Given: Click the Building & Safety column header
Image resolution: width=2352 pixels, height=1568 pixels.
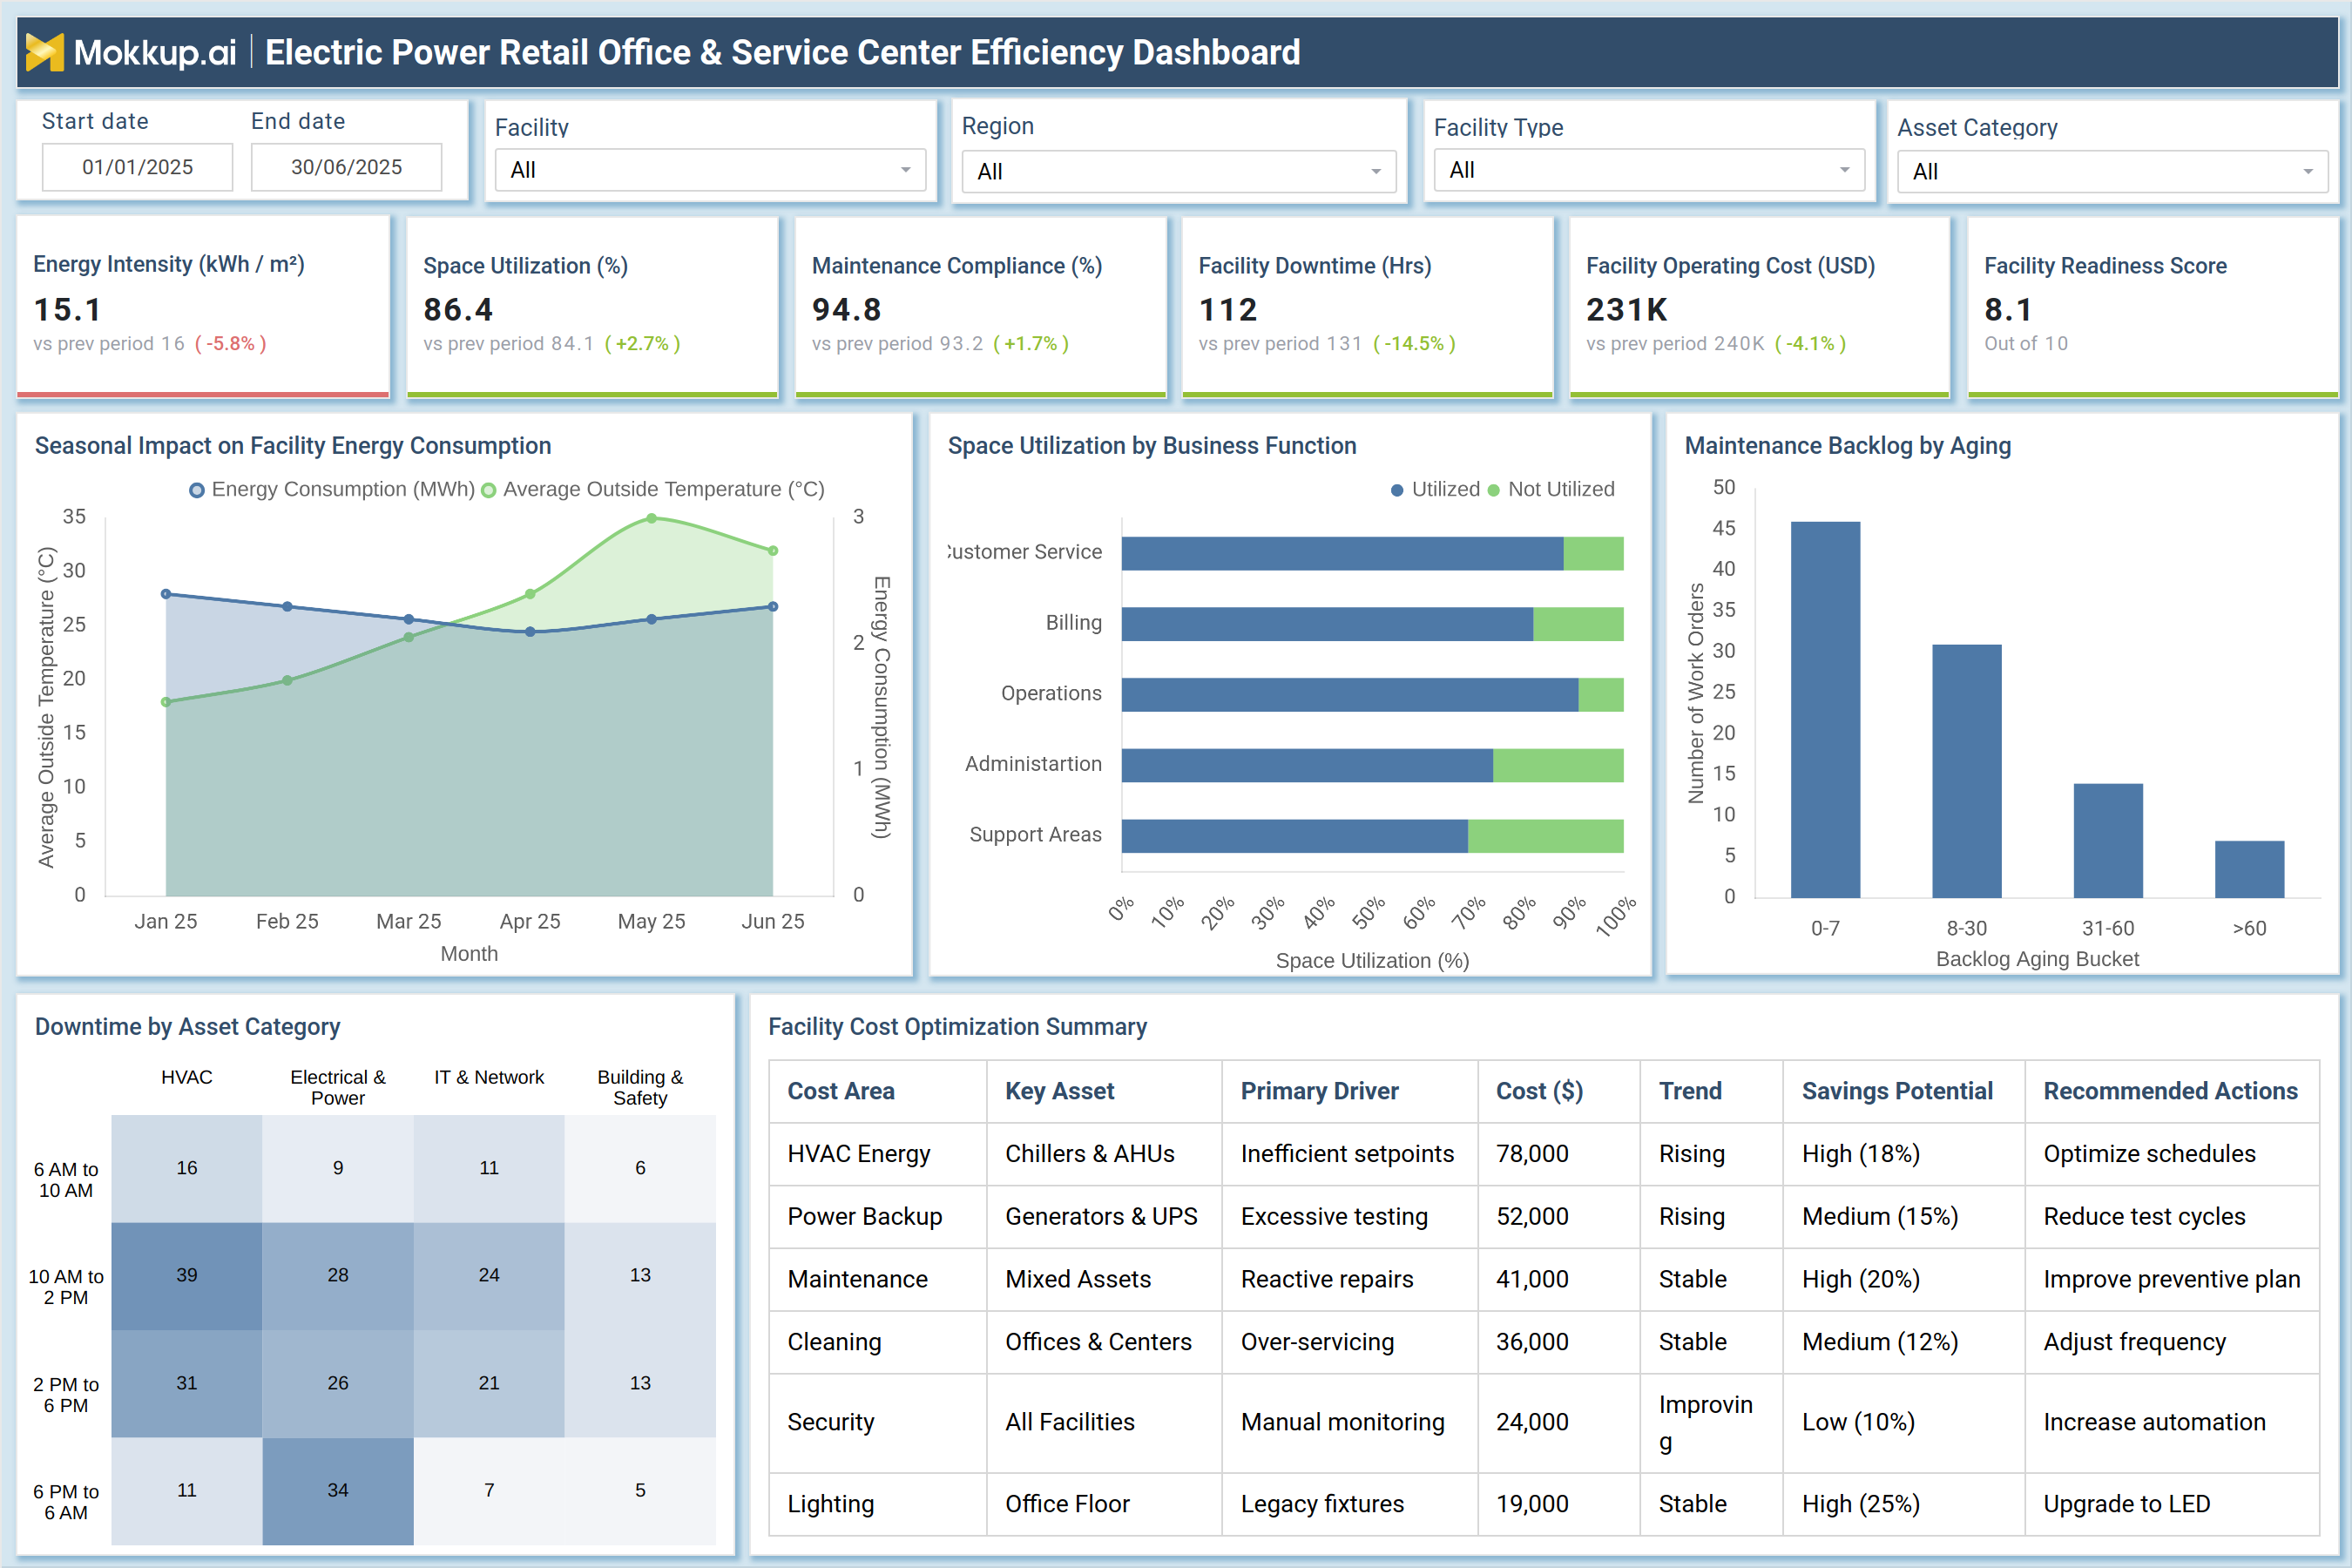Looking at the screenshot, I should [x=640, y=1087].
